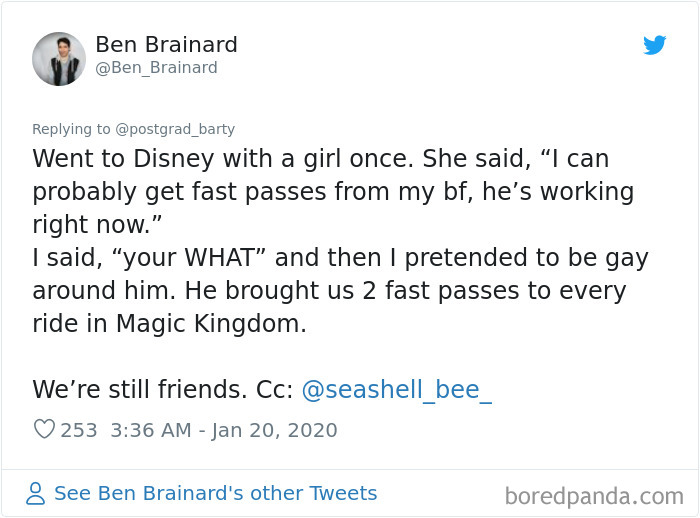700x518 pixels.
Task: See Ben Brainard's other Tweets
Action: (x=215, y=493)
